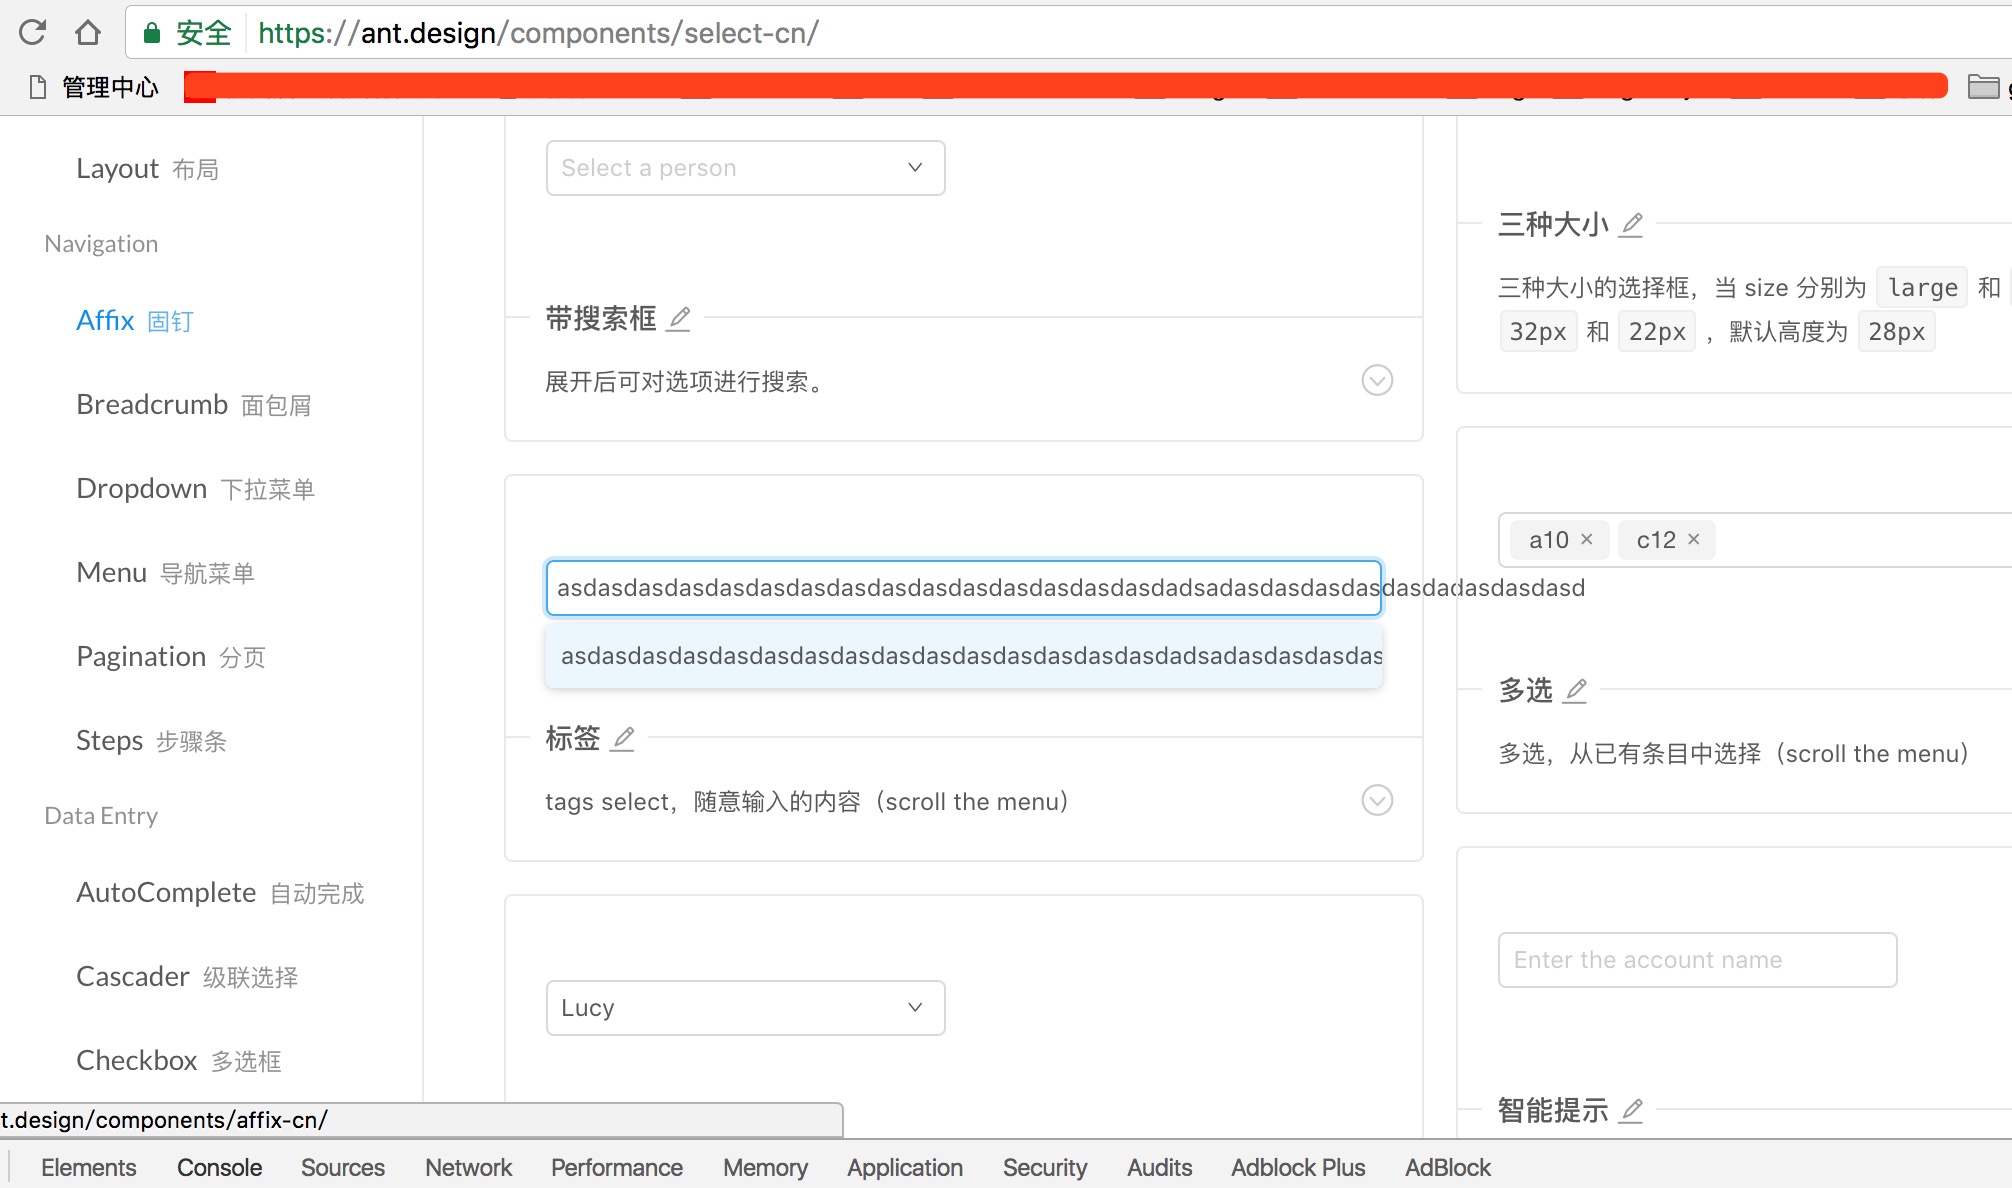Expand code for the 标签 tags demo
Image resolution: width=2012 pixels, height=1188 pixels.
(1377, 800)
